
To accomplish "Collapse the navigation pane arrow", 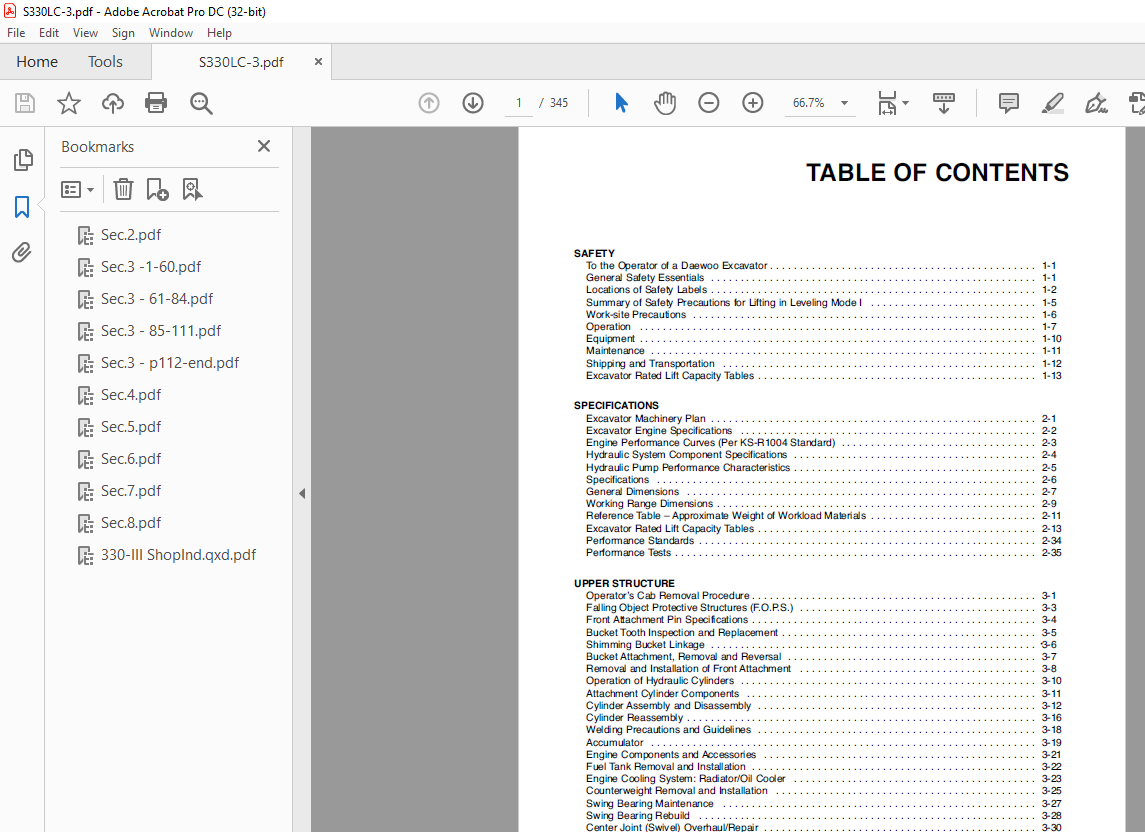I will [302, 494].
